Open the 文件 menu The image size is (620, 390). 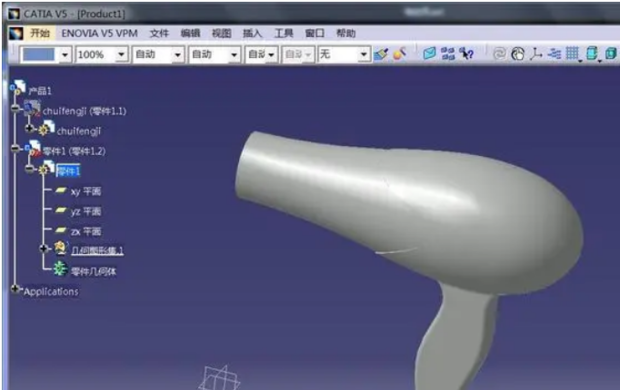159,33
